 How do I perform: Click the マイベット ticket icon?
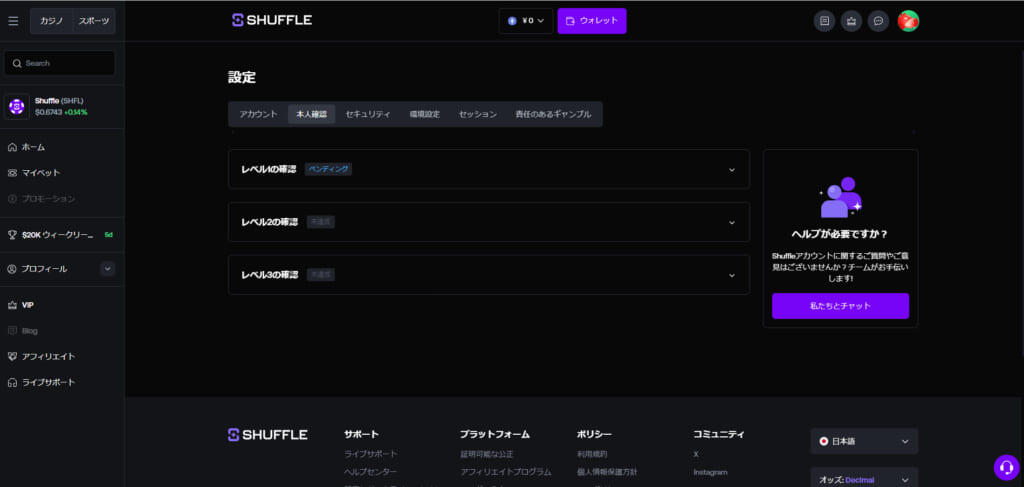[x=12, y=173]
